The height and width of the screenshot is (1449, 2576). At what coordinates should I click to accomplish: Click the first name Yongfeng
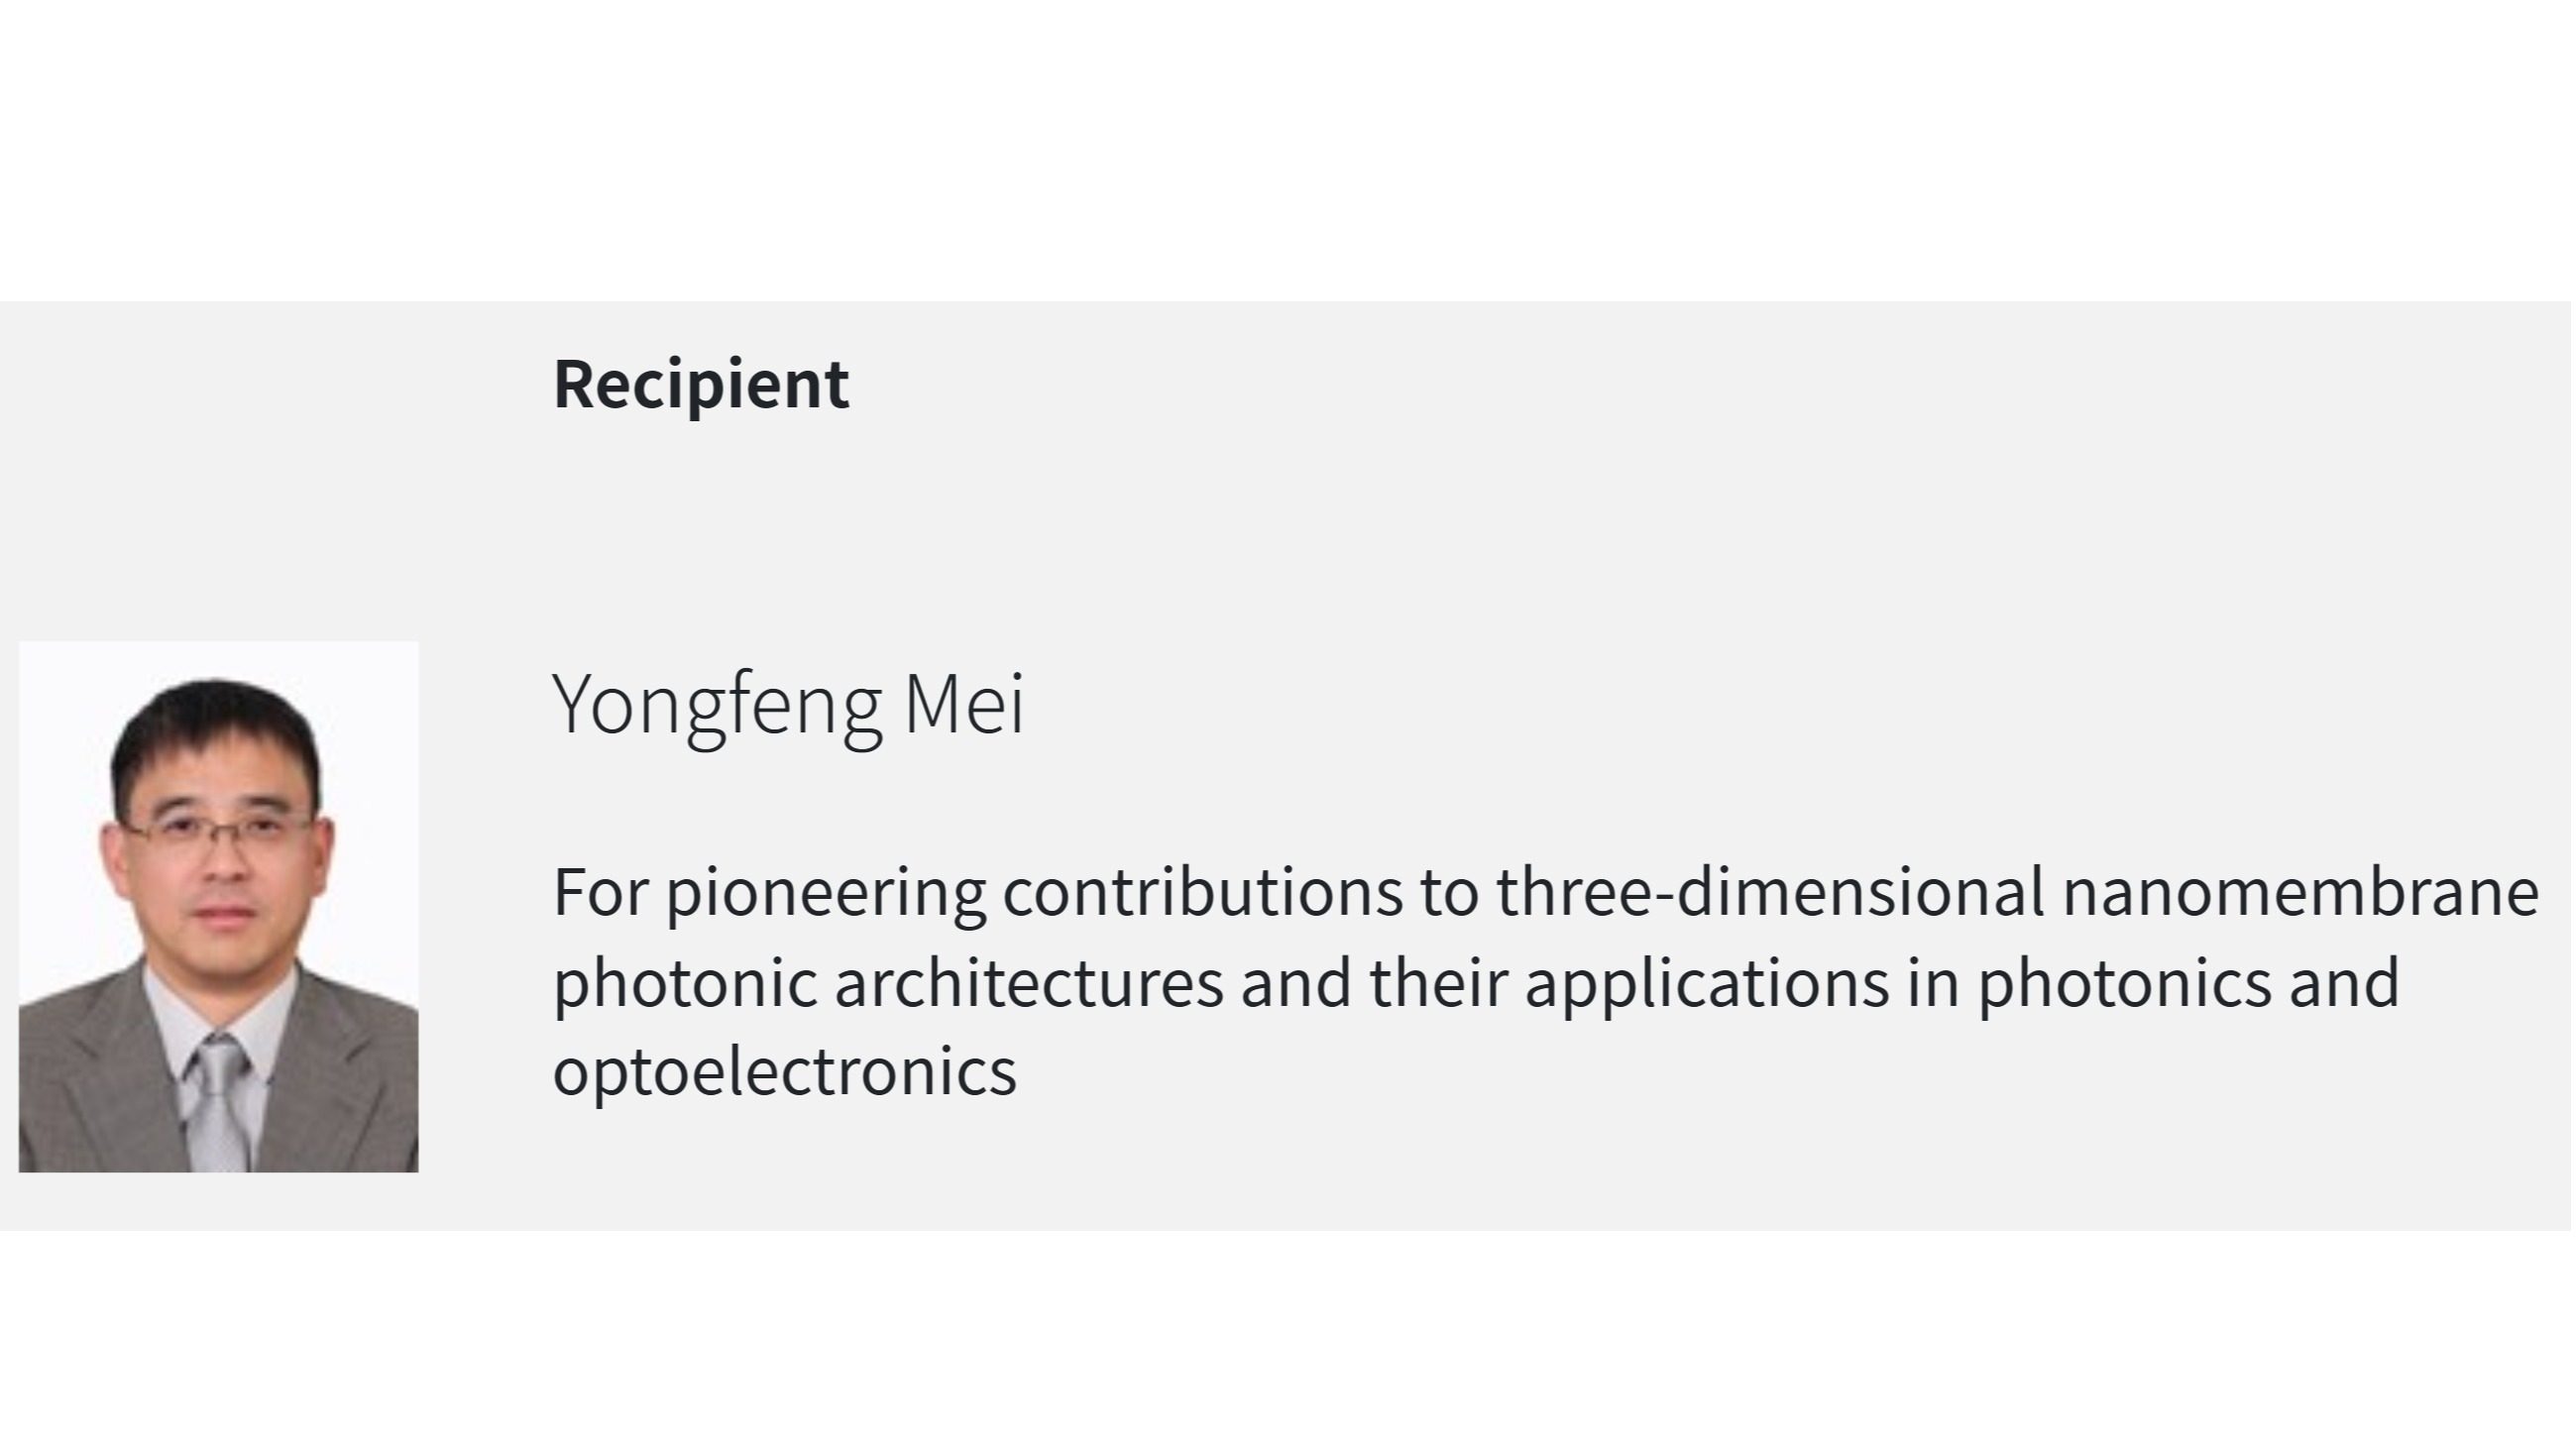(717, 705)
